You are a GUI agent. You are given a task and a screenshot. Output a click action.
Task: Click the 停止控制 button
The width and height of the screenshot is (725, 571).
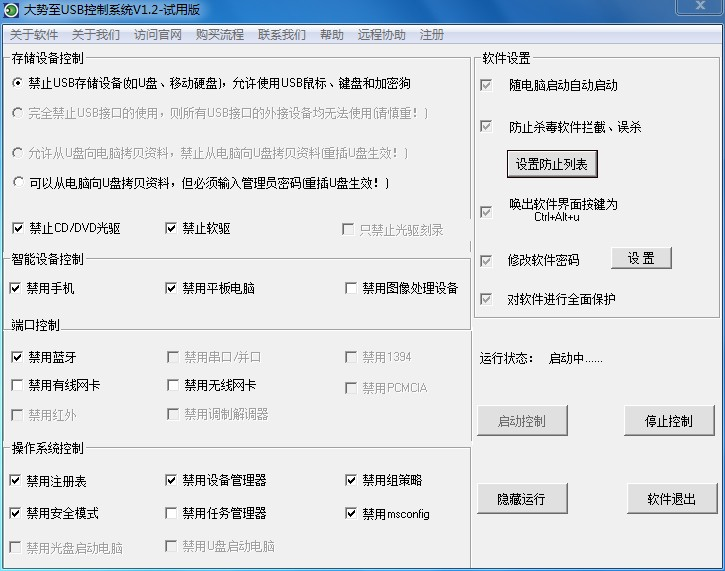coord(669,421)
